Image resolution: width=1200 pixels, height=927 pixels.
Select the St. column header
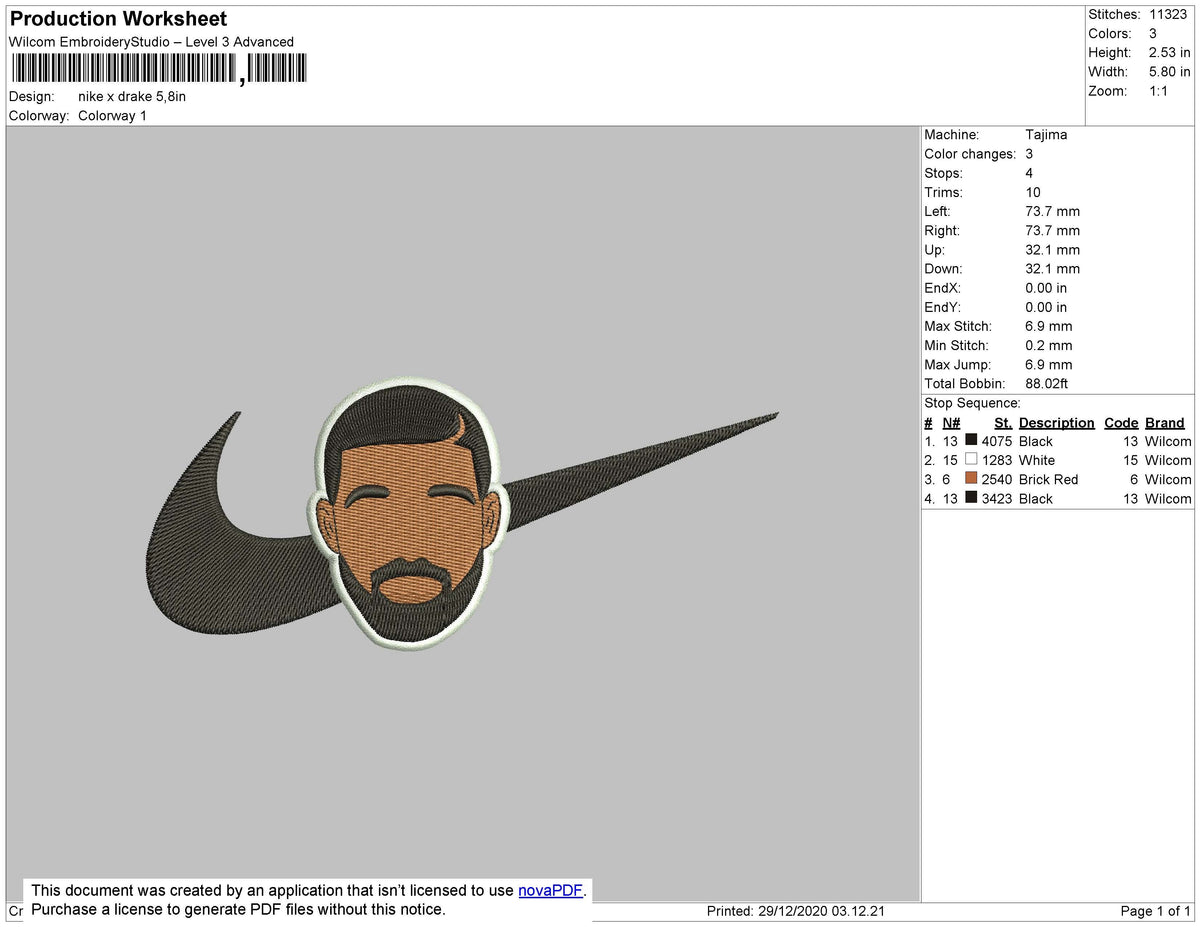[1002, 422]
